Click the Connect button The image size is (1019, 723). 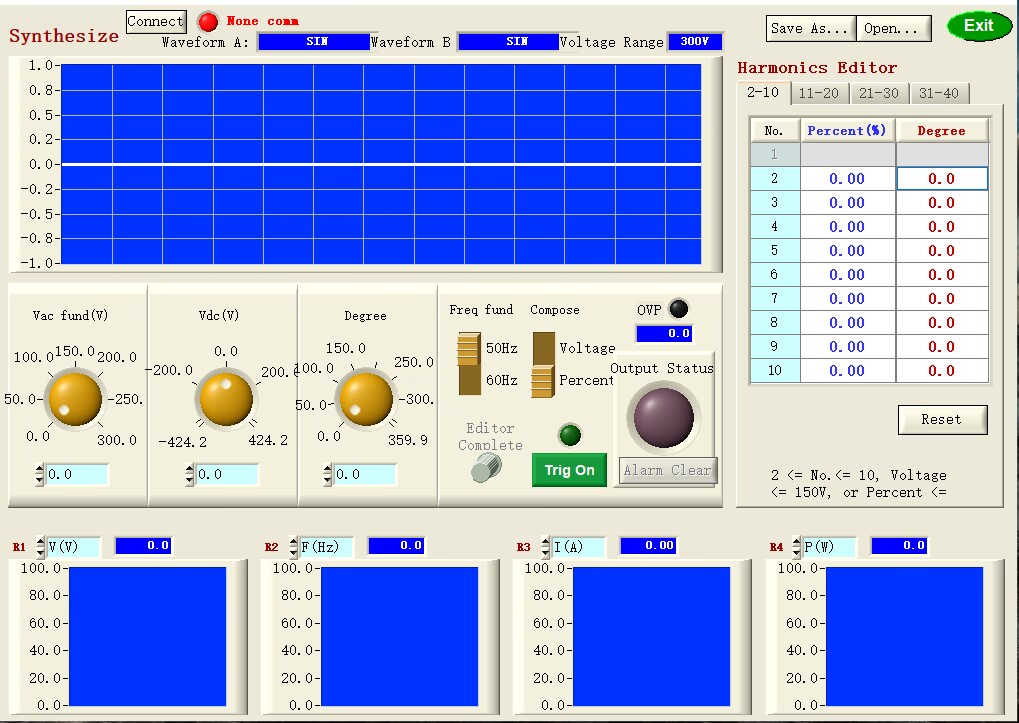(156, 21)
